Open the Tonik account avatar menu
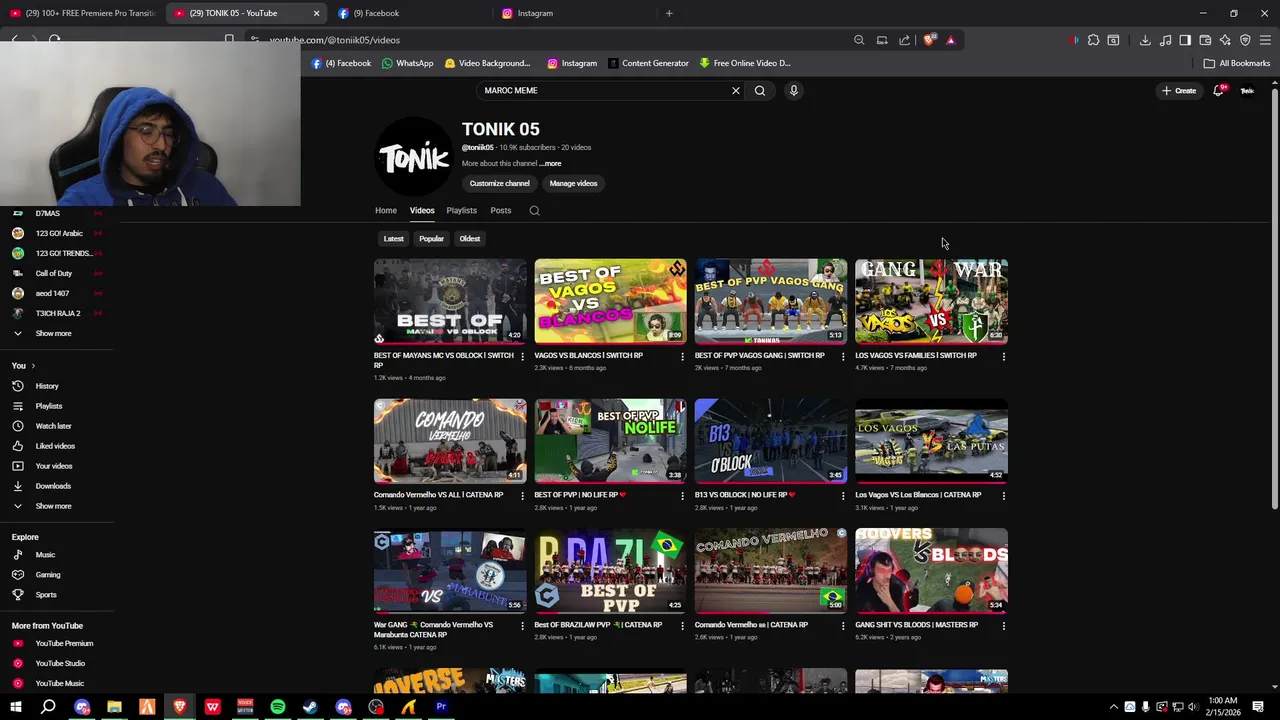 pos(1247,90)
